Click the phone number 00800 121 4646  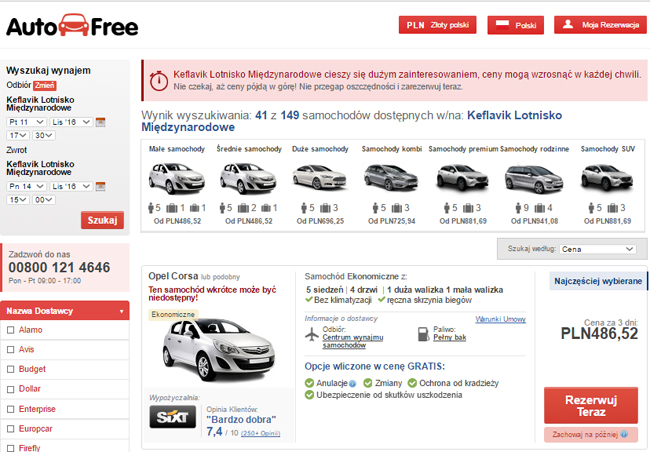(59, 267)
